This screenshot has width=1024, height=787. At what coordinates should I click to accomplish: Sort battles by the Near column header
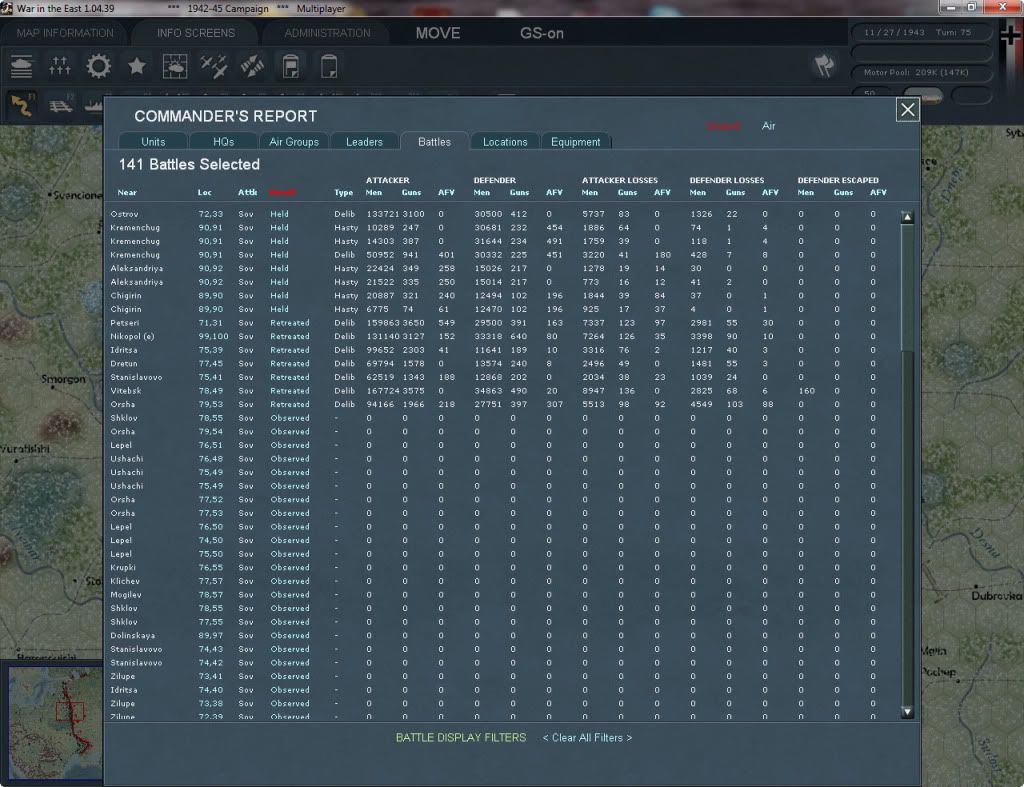[x=127, y=193]
